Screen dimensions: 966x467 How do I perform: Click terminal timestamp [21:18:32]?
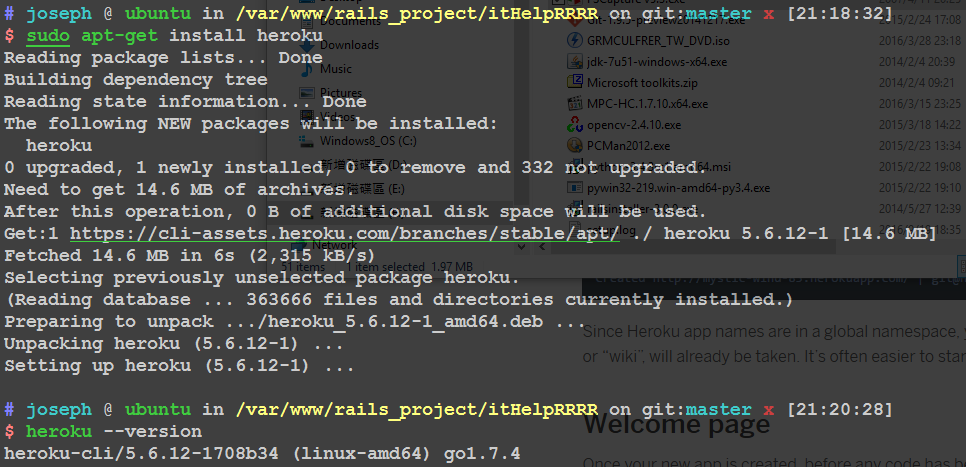click(x=839, y=14)
